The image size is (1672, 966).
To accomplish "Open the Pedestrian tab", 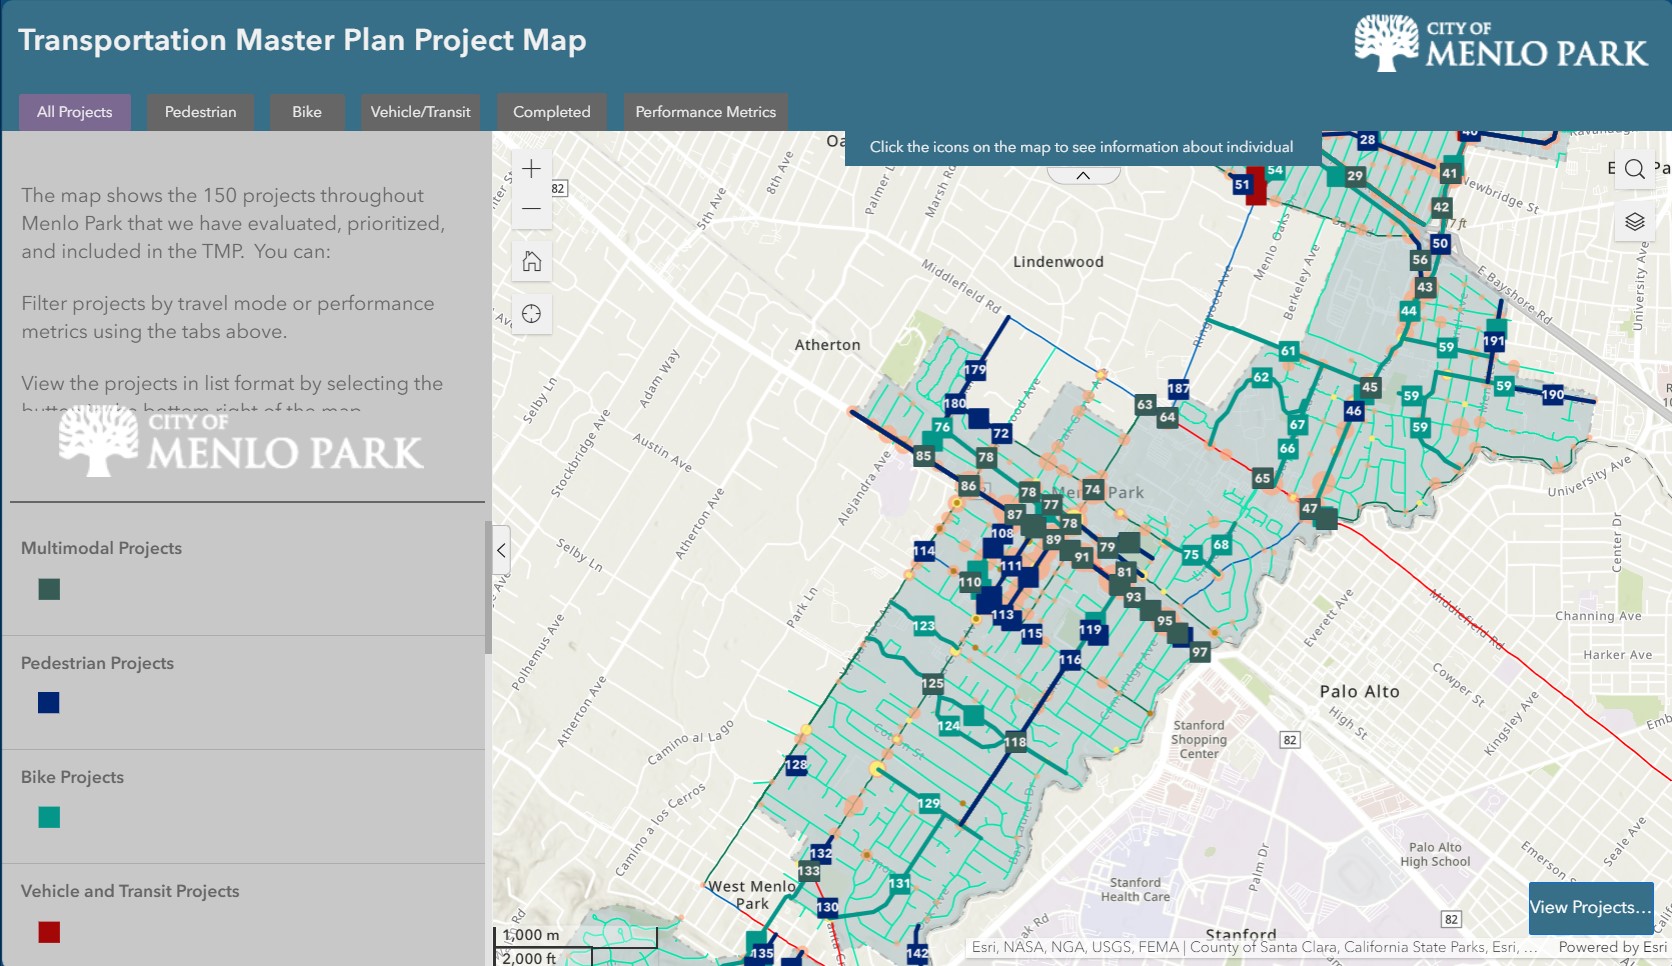I will 201,112.
